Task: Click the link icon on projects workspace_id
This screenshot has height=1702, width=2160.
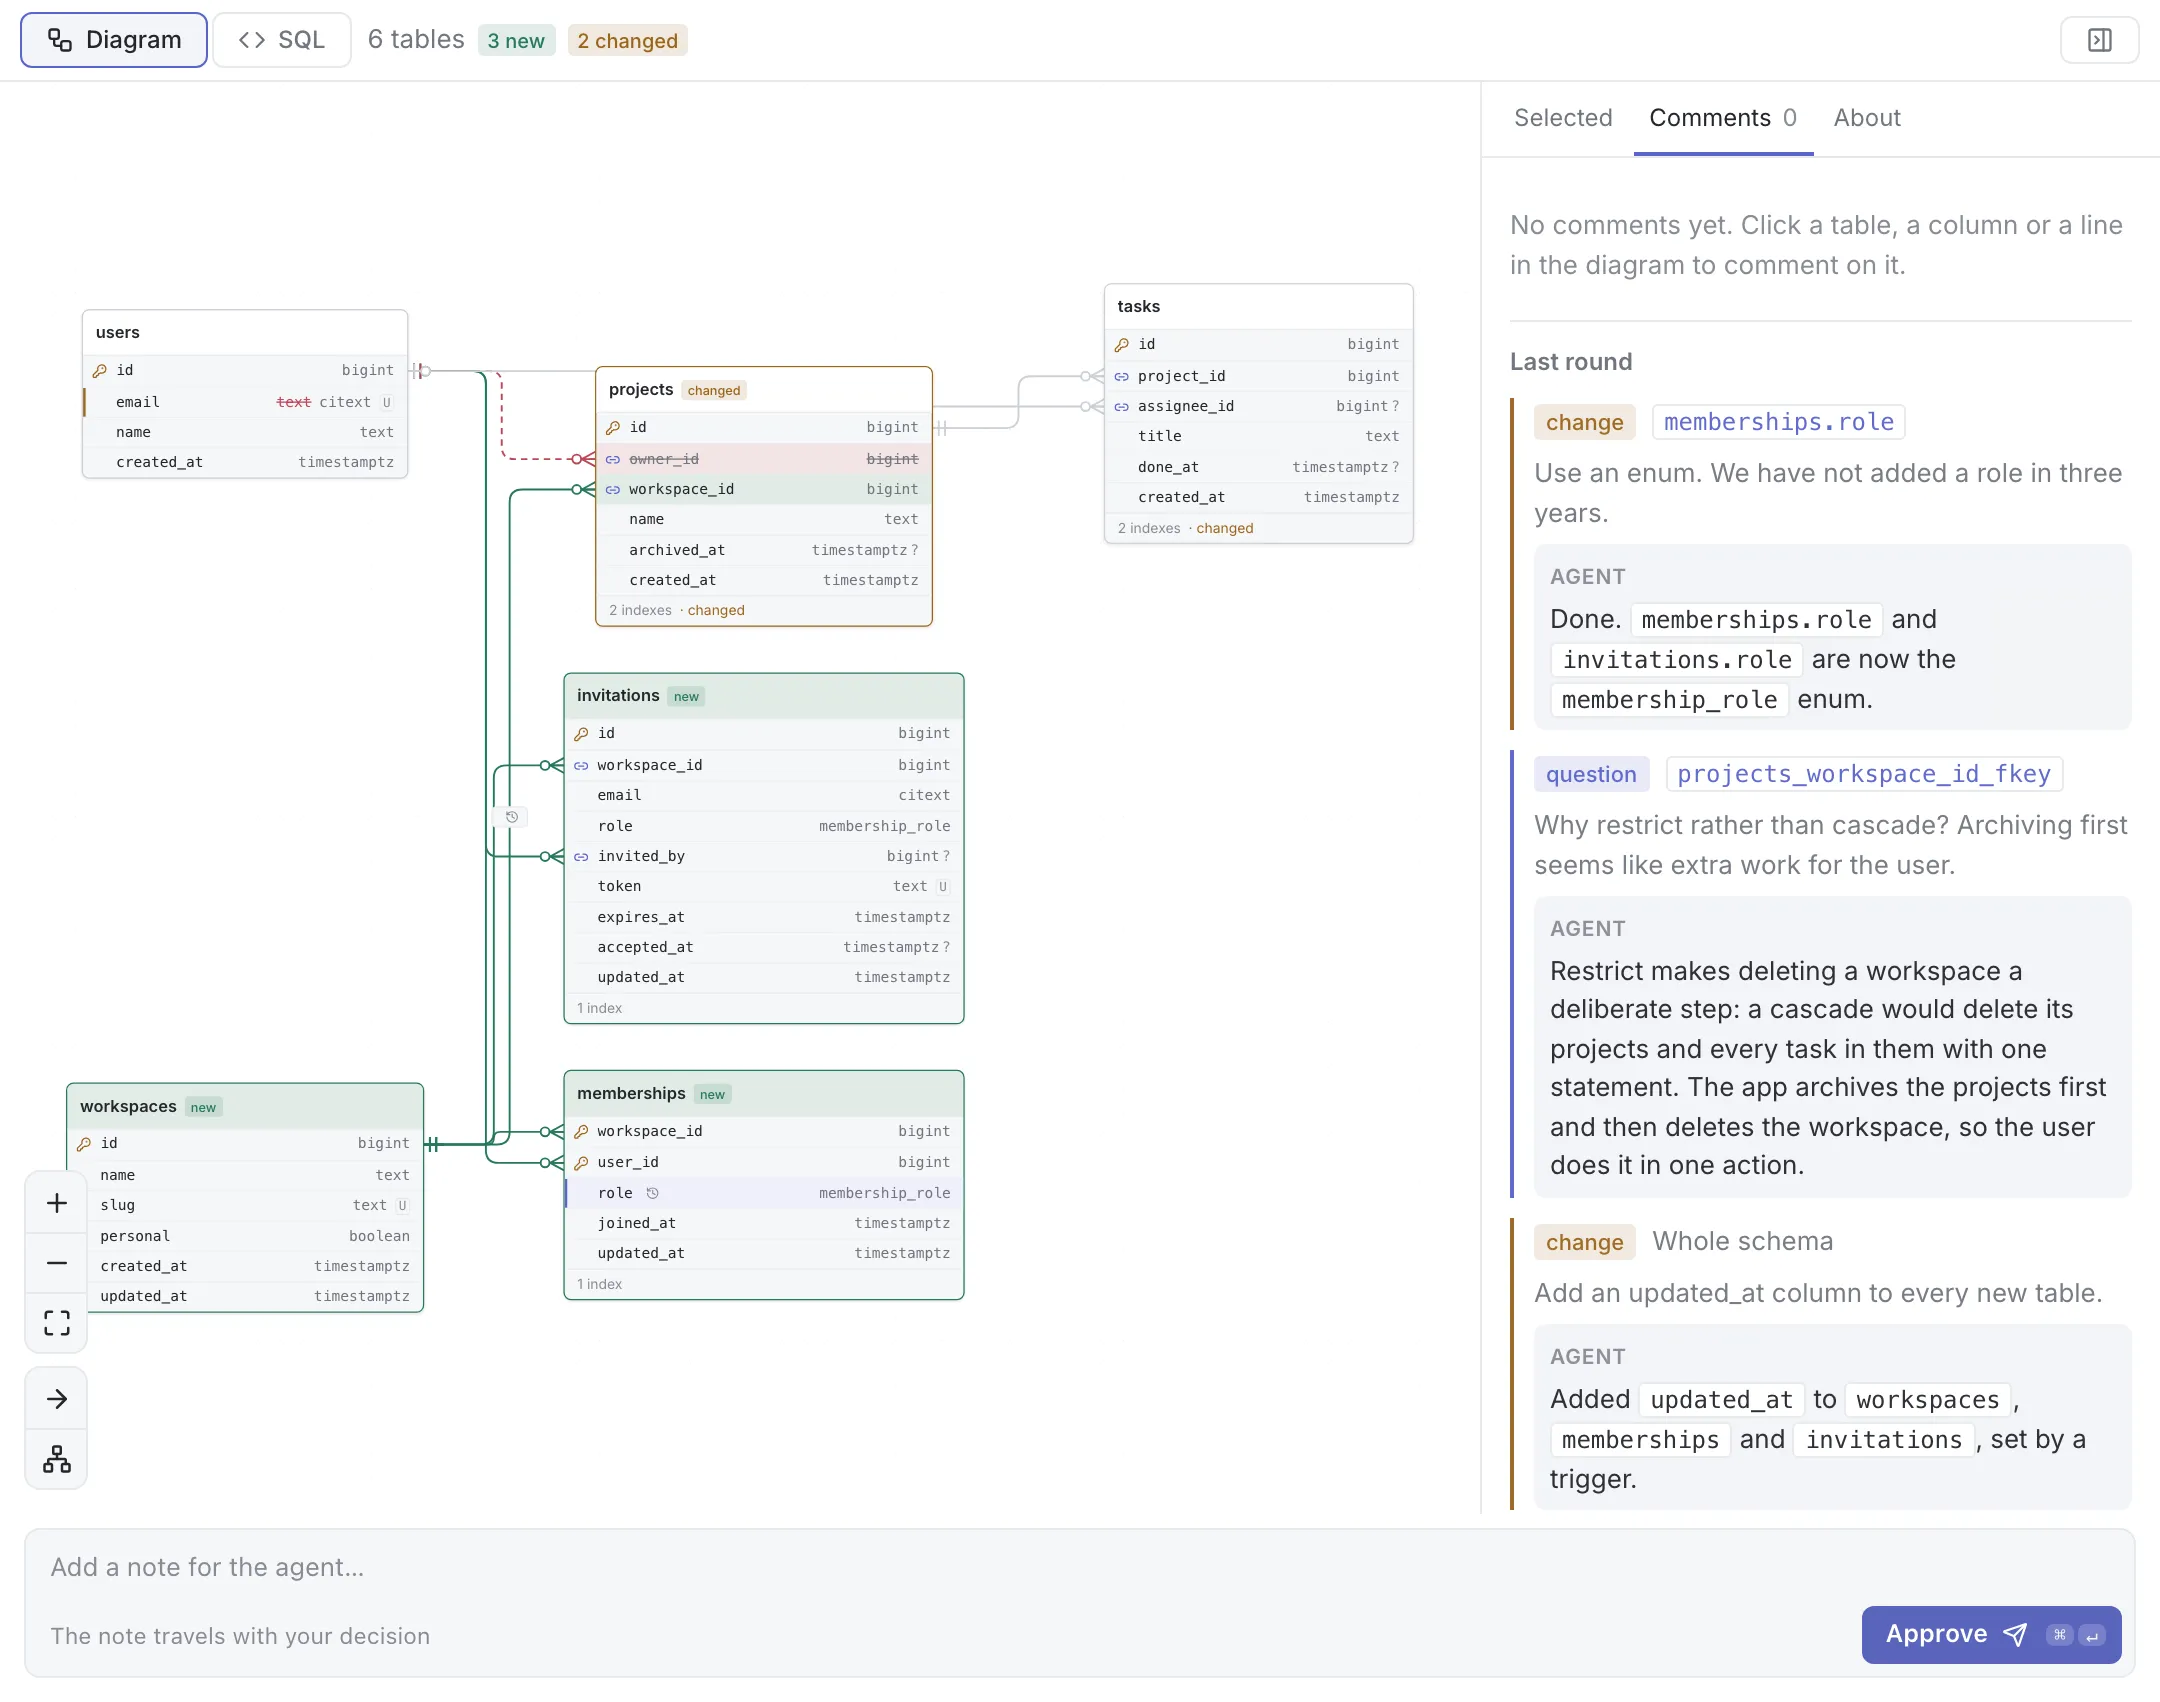Action: tap(613, 490)
